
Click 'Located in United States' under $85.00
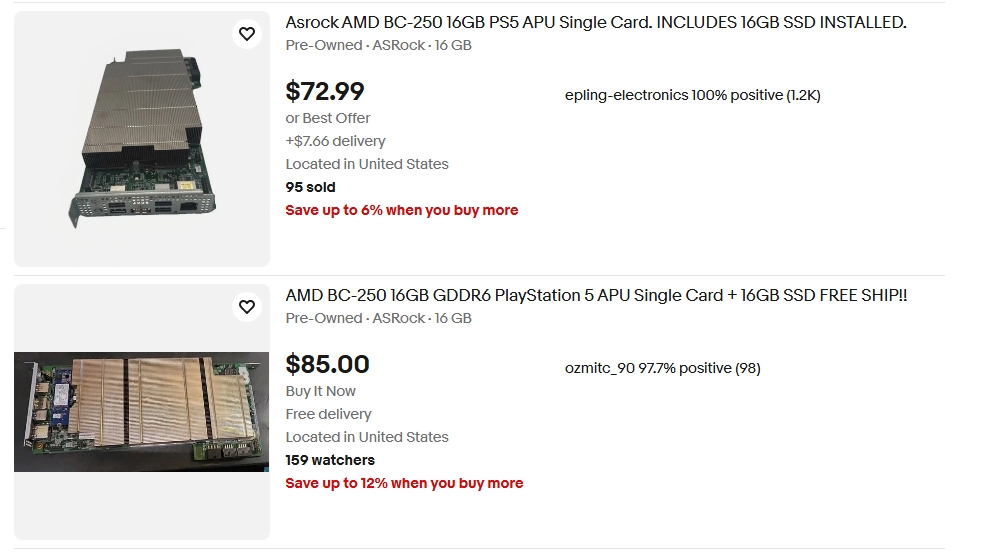tap(367, 437)
